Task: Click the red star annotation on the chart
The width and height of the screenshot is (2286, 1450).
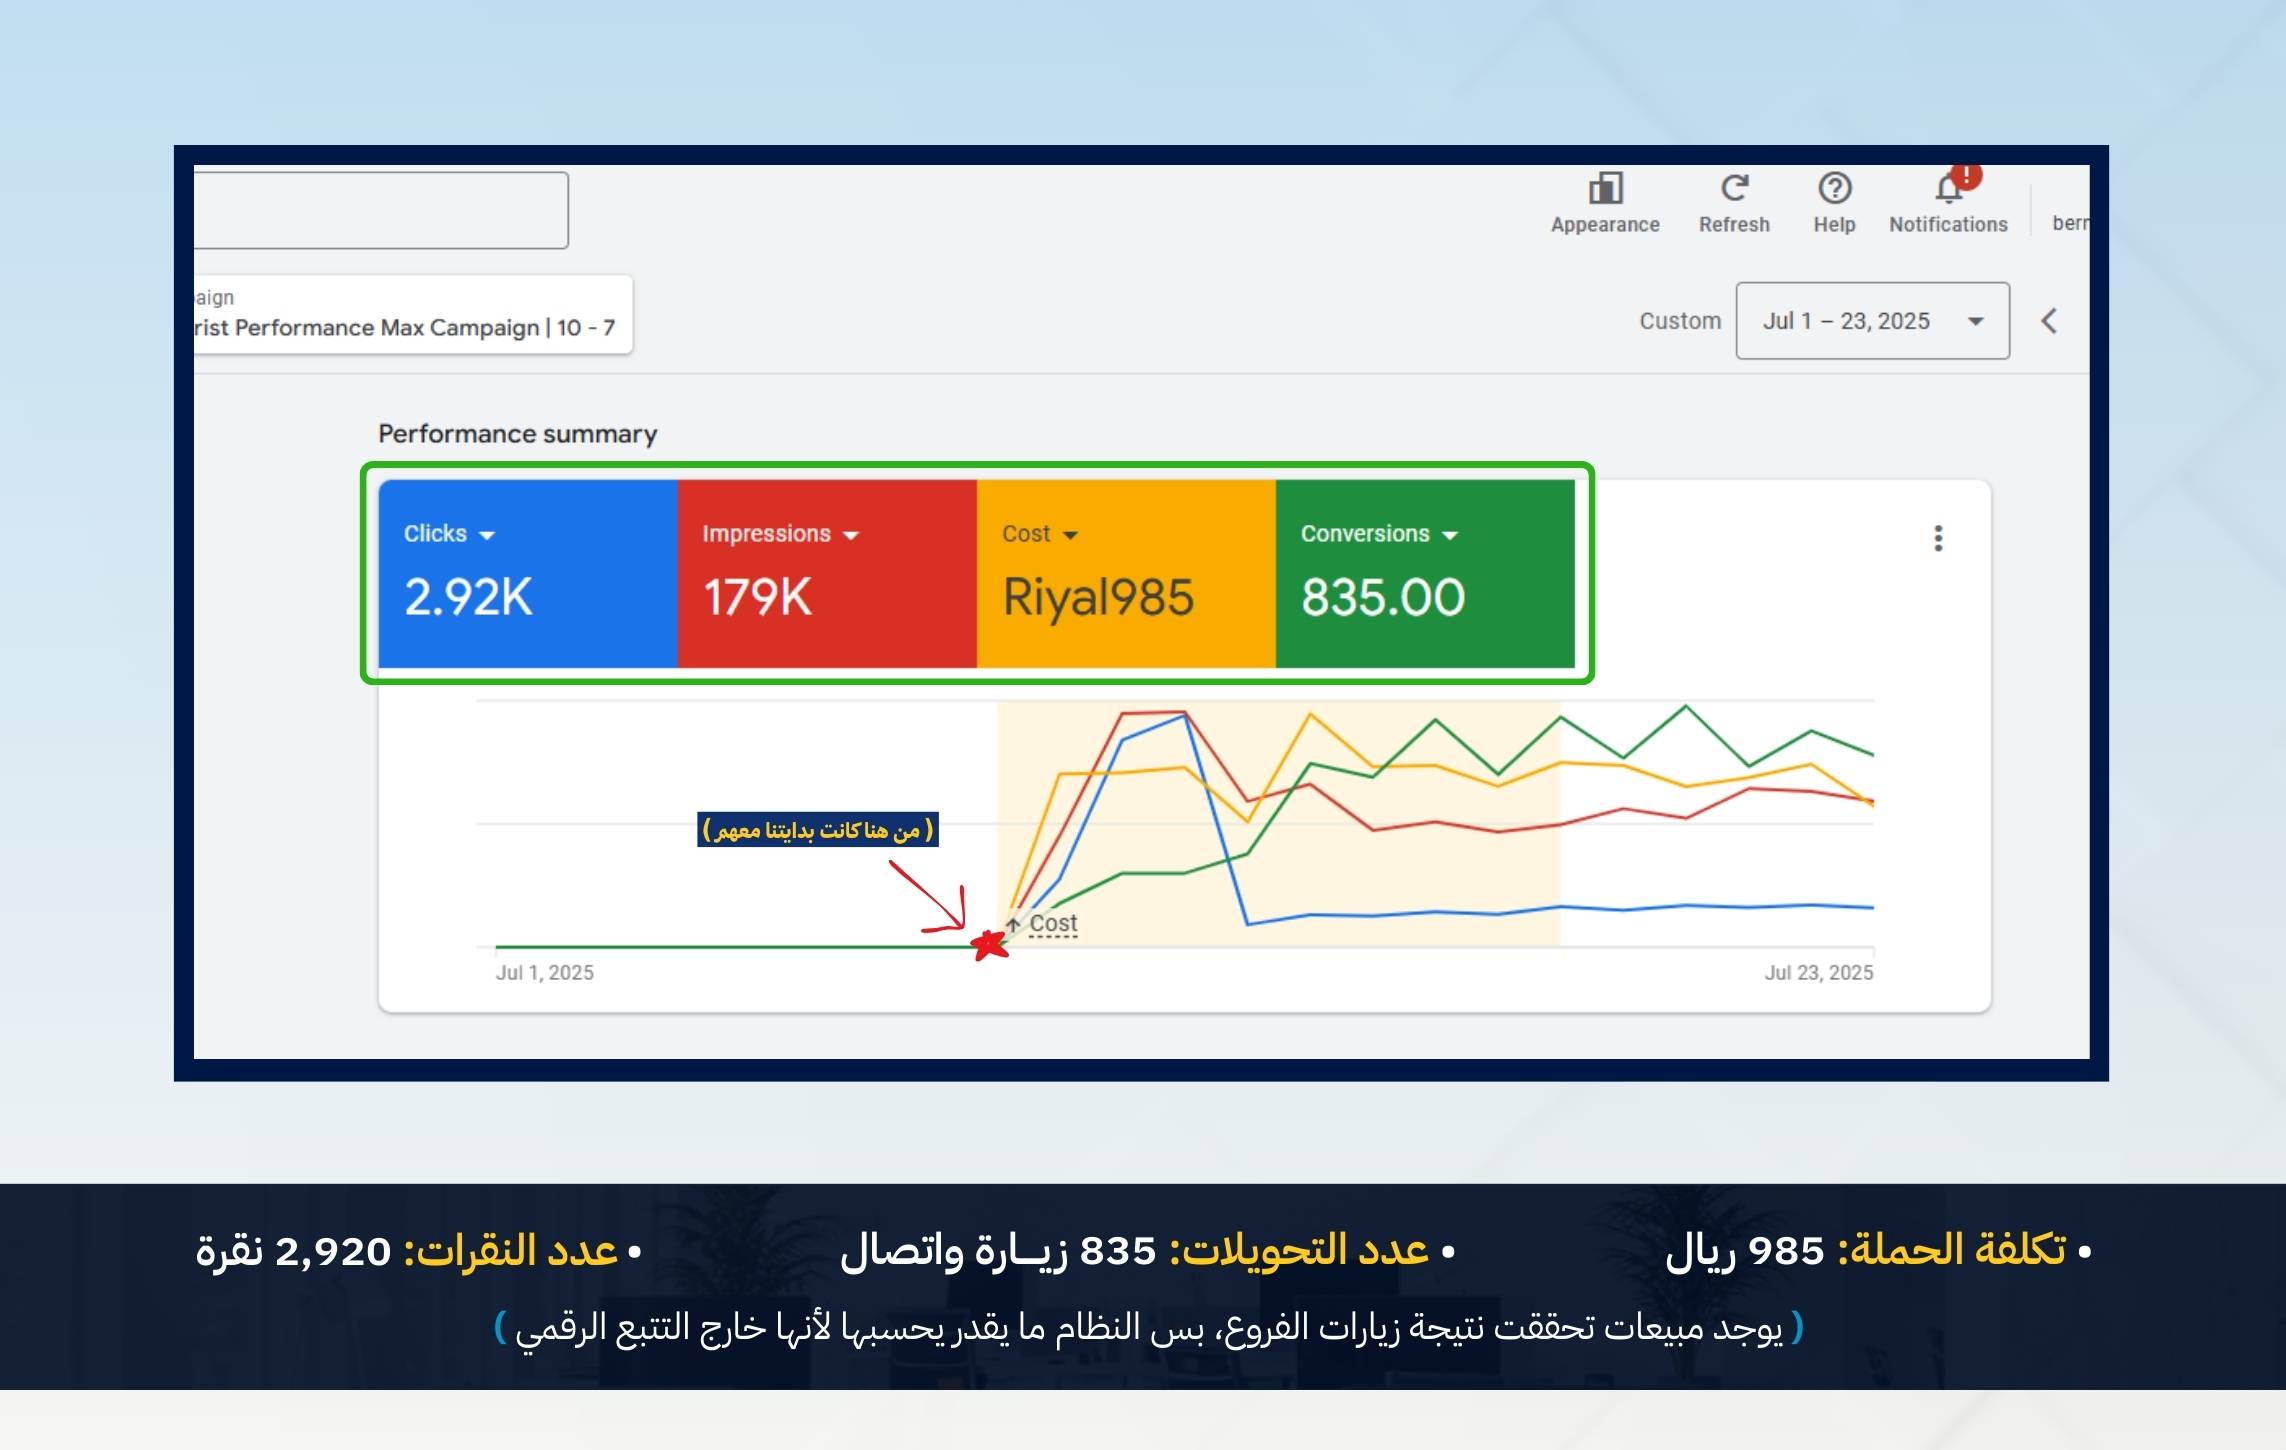Action: (x=989, y=944)
